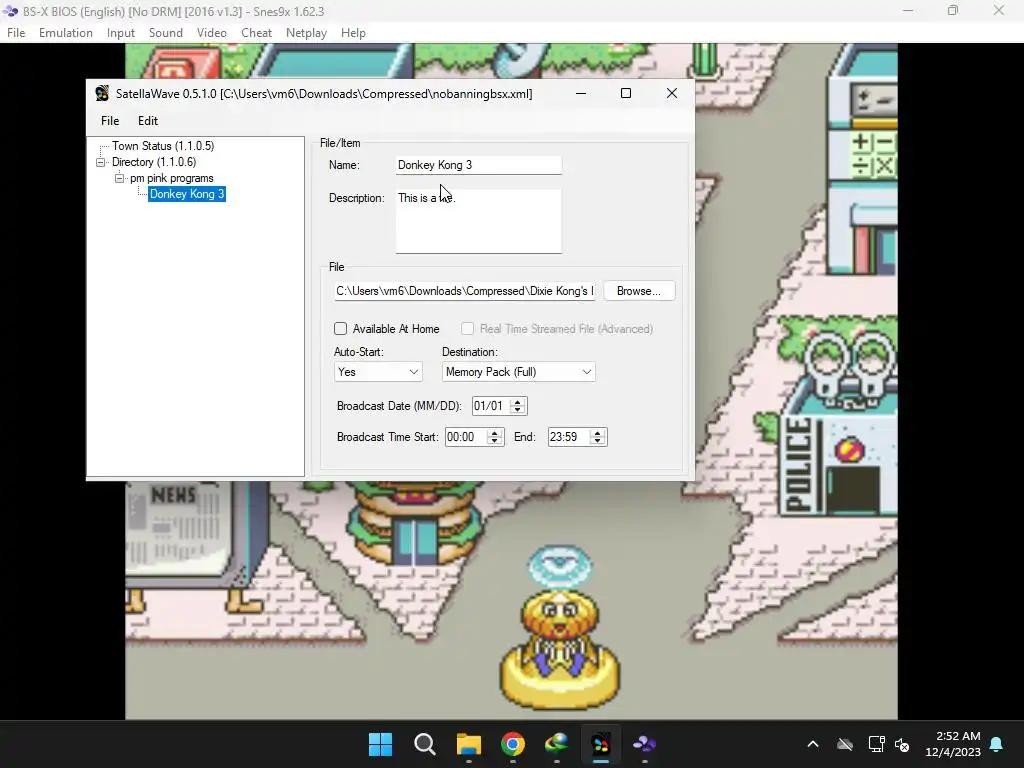Open the notifications bell icon
The height and width of the screenshot is (768, 1024).
(x=997, y=744)
